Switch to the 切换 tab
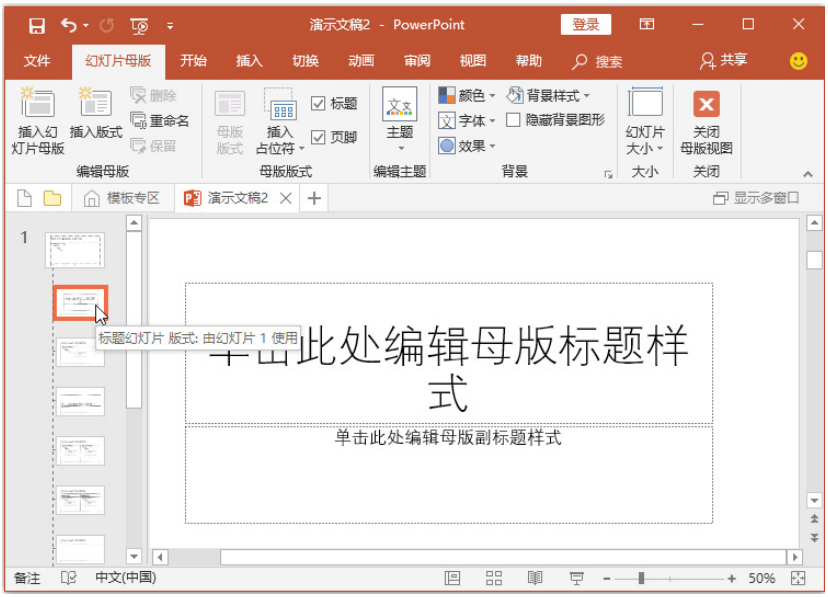 coord(306,61)
